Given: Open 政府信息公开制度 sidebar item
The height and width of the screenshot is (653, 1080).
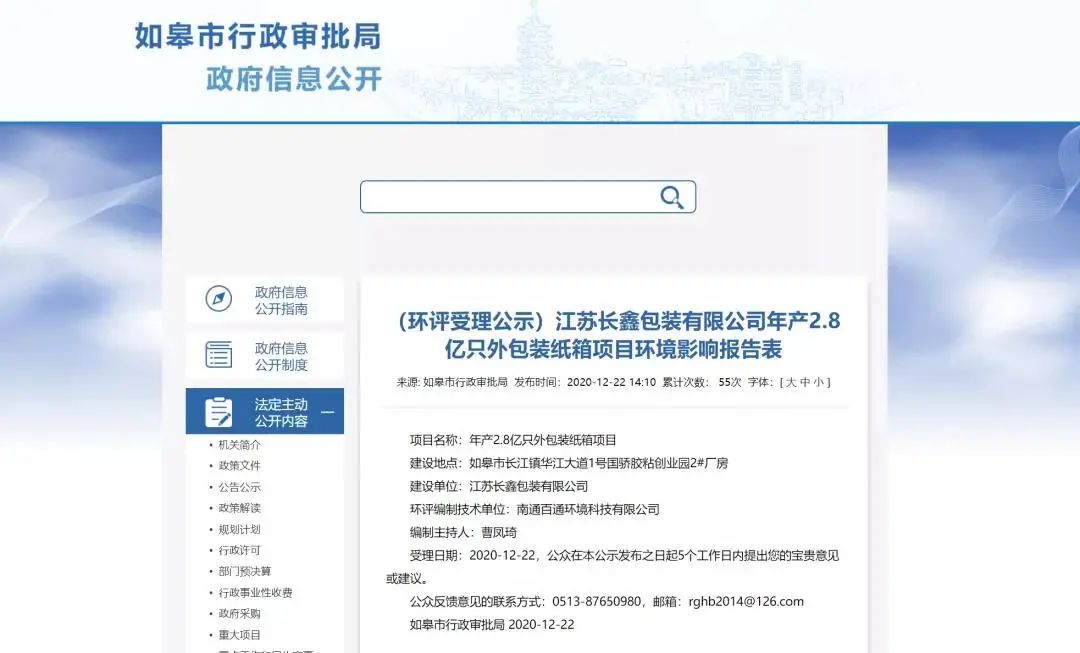Looking at the screenshot, I should 264,356.
